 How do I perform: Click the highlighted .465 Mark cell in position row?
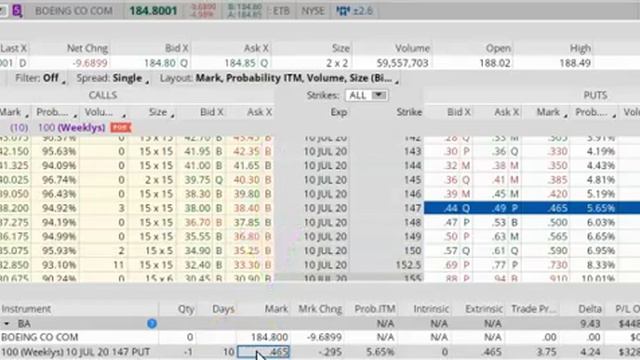click(x=263, y=352)
